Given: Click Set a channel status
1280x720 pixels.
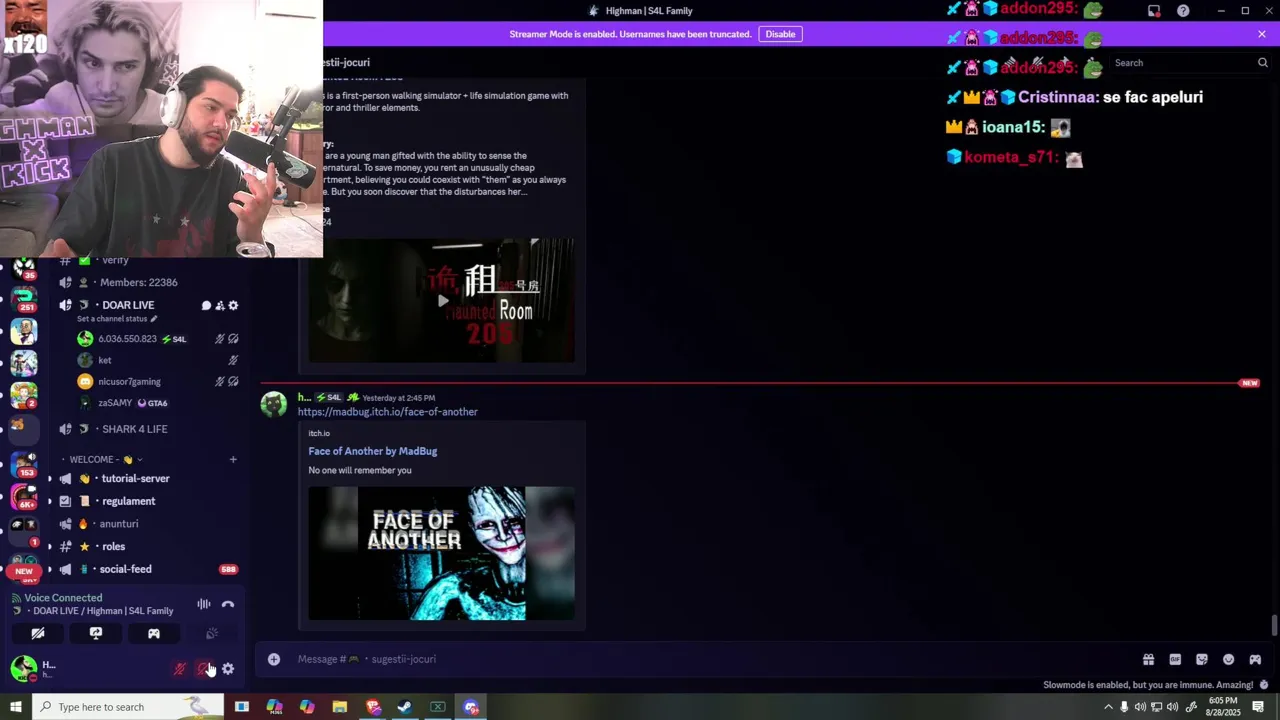Looking at the screenshot, I should (x=117, y=319).
